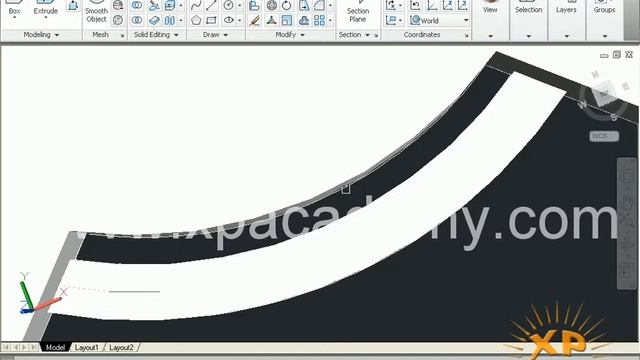Image resolution: width=640 pixels, height=360 pixels.
Task: Open the Layers panel dropdown
Action: point(567,36)
